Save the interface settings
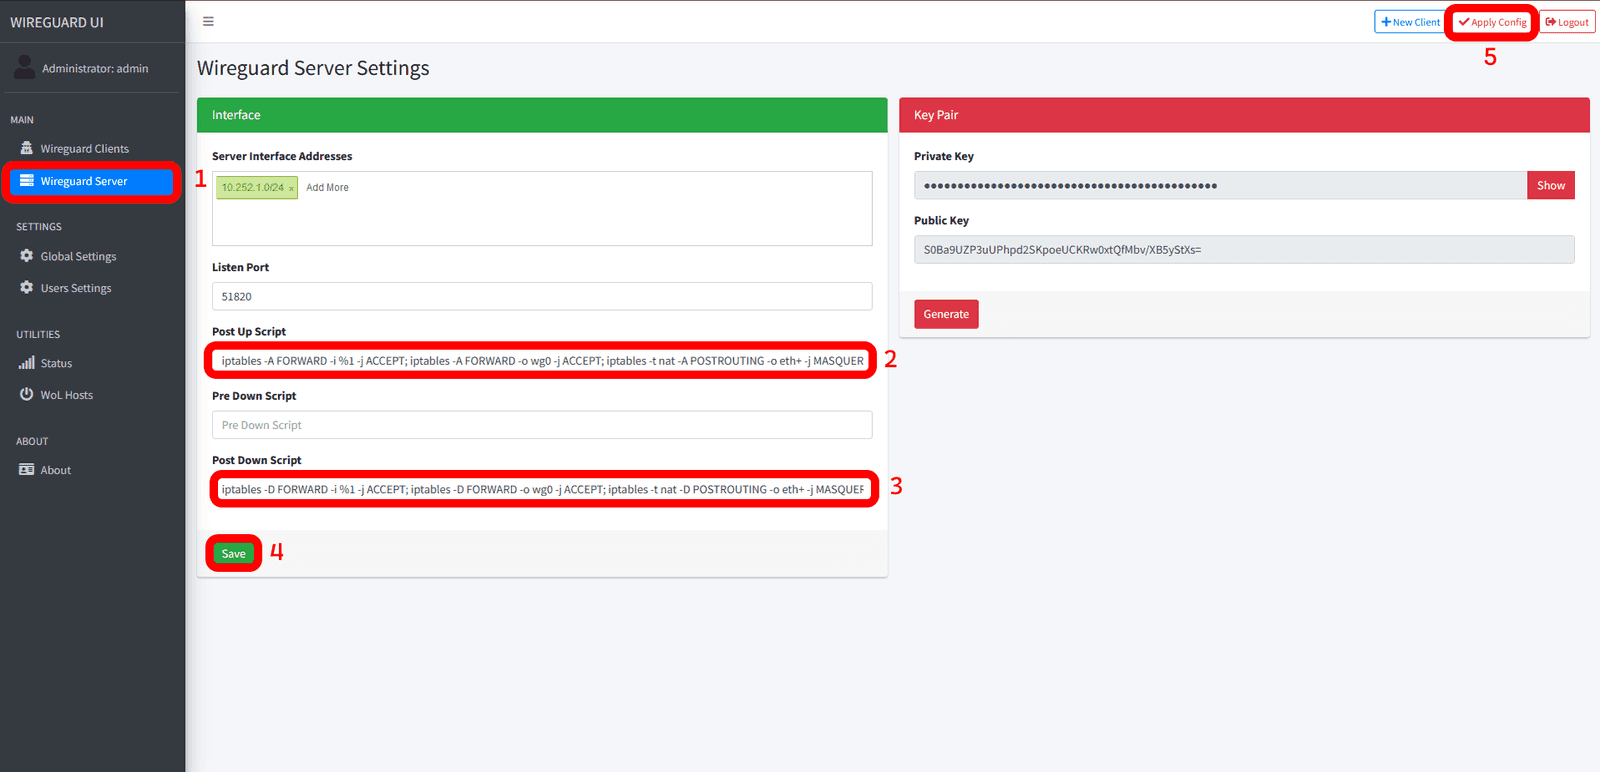 pos(233,554)
